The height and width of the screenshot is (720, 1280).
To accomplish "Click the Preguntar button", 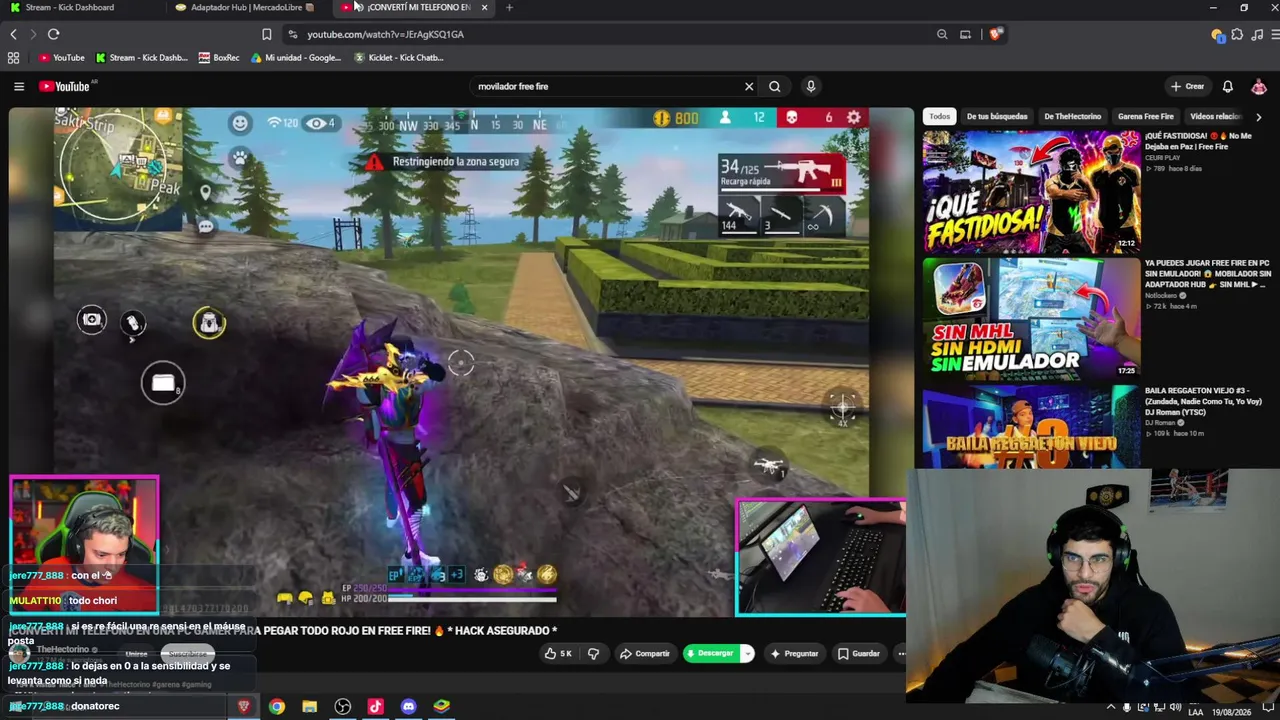I will pyautogui.click(x=795, y=654).
